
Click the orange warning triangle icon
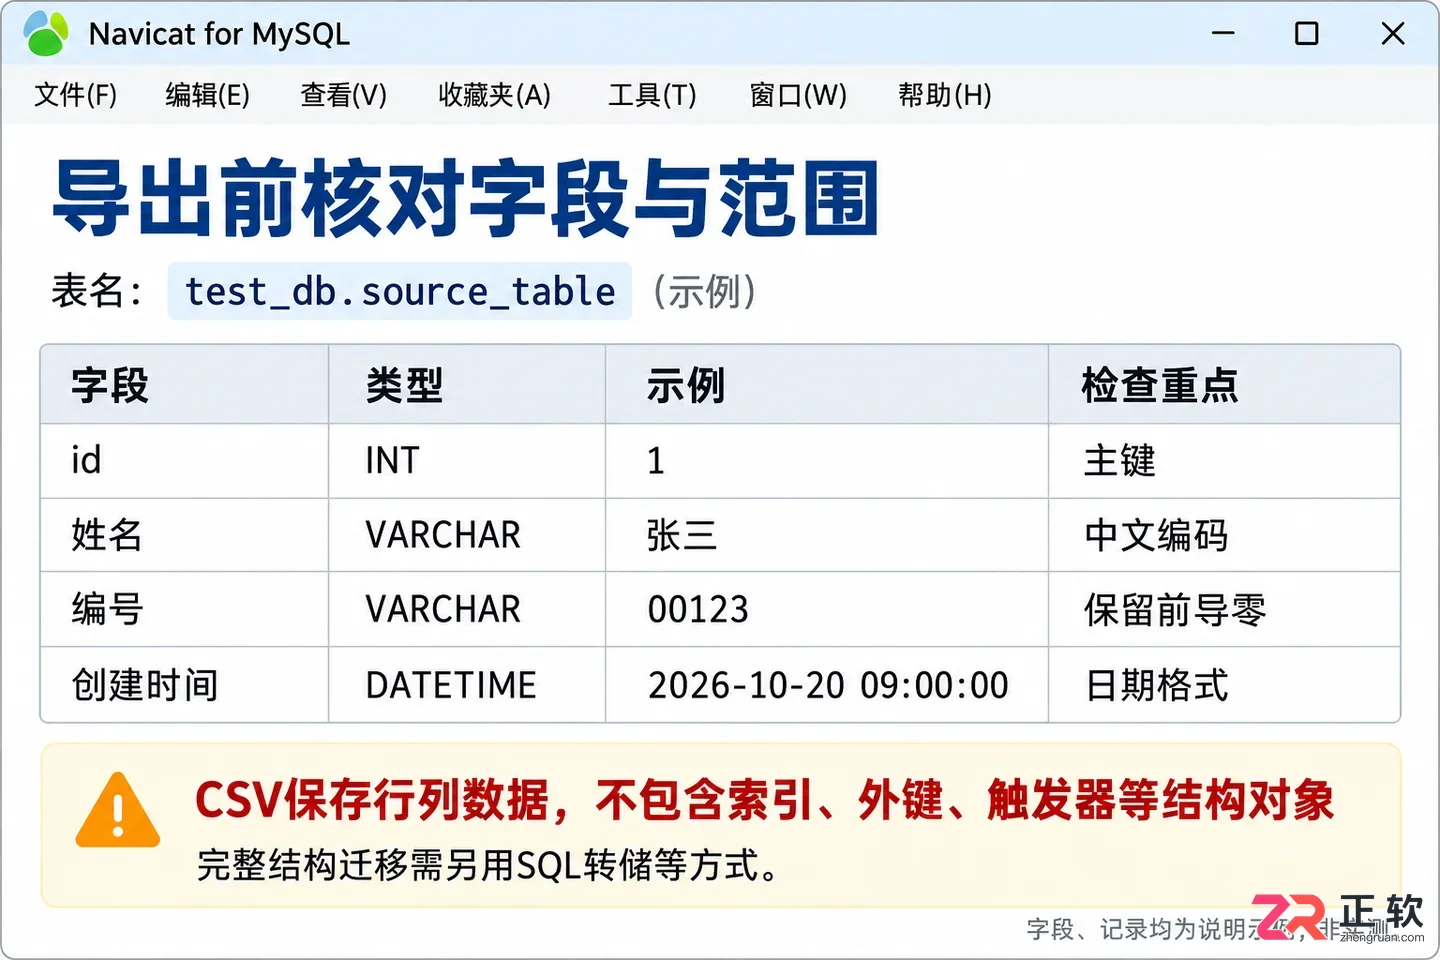[118, 811]
